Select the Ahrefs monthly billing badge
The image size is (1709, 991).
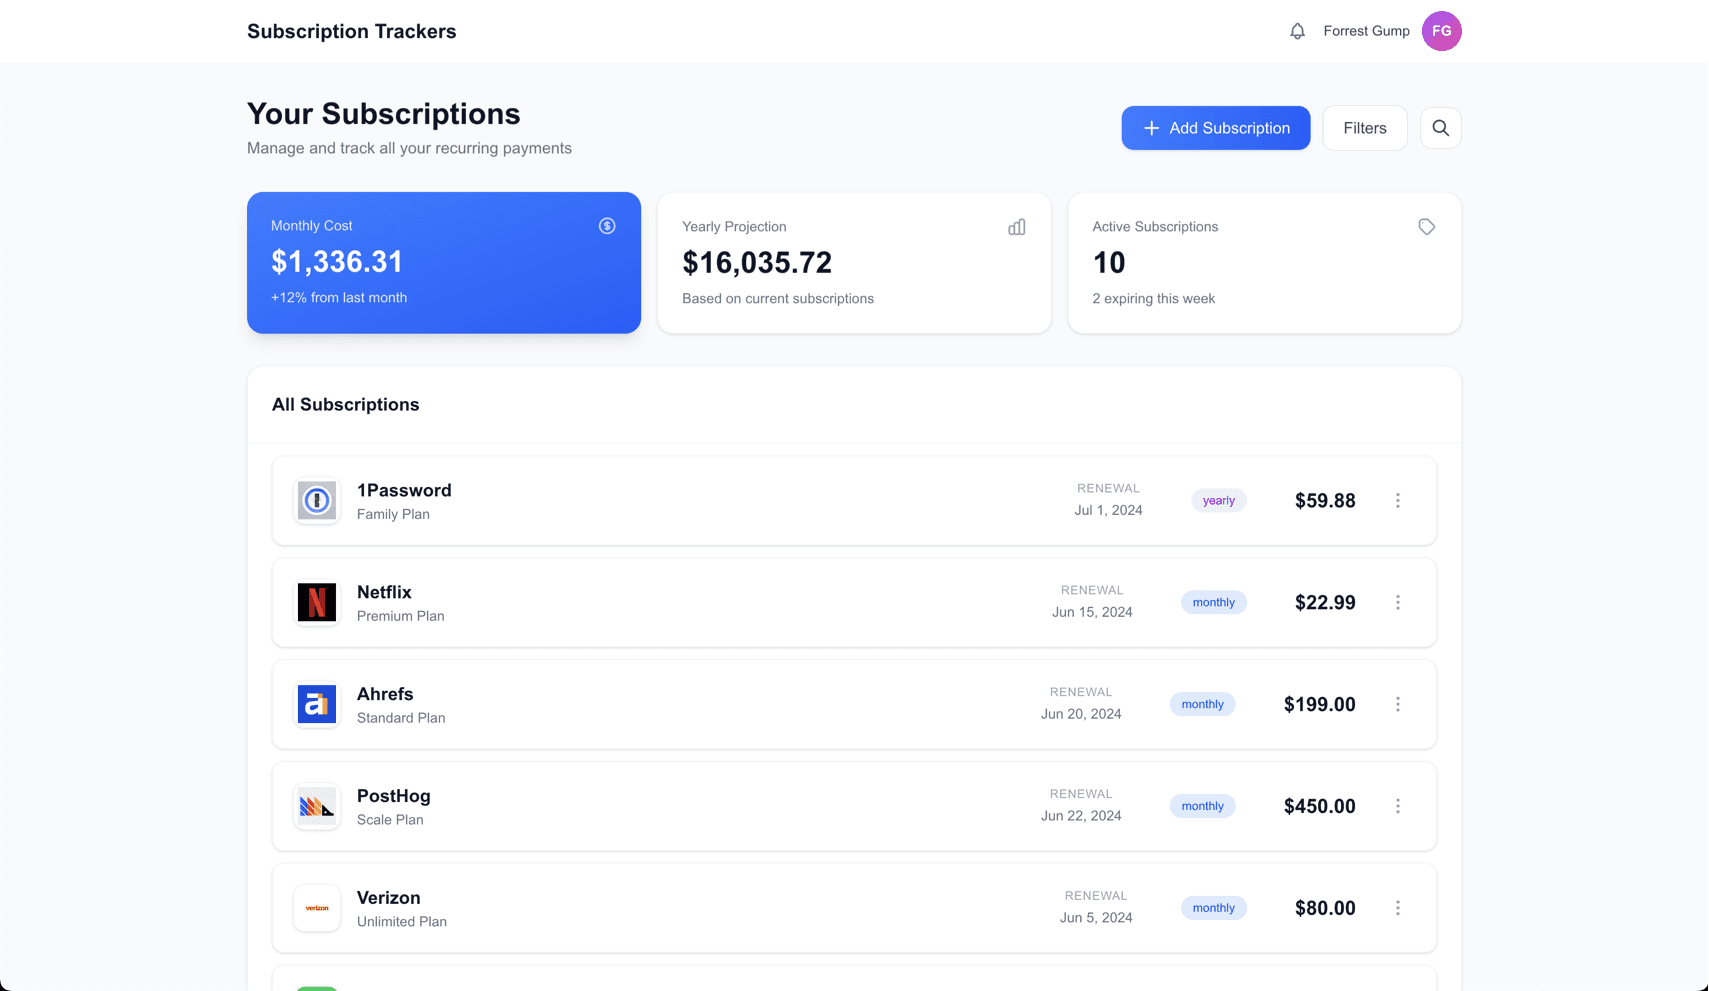(x=1202, y=705)
